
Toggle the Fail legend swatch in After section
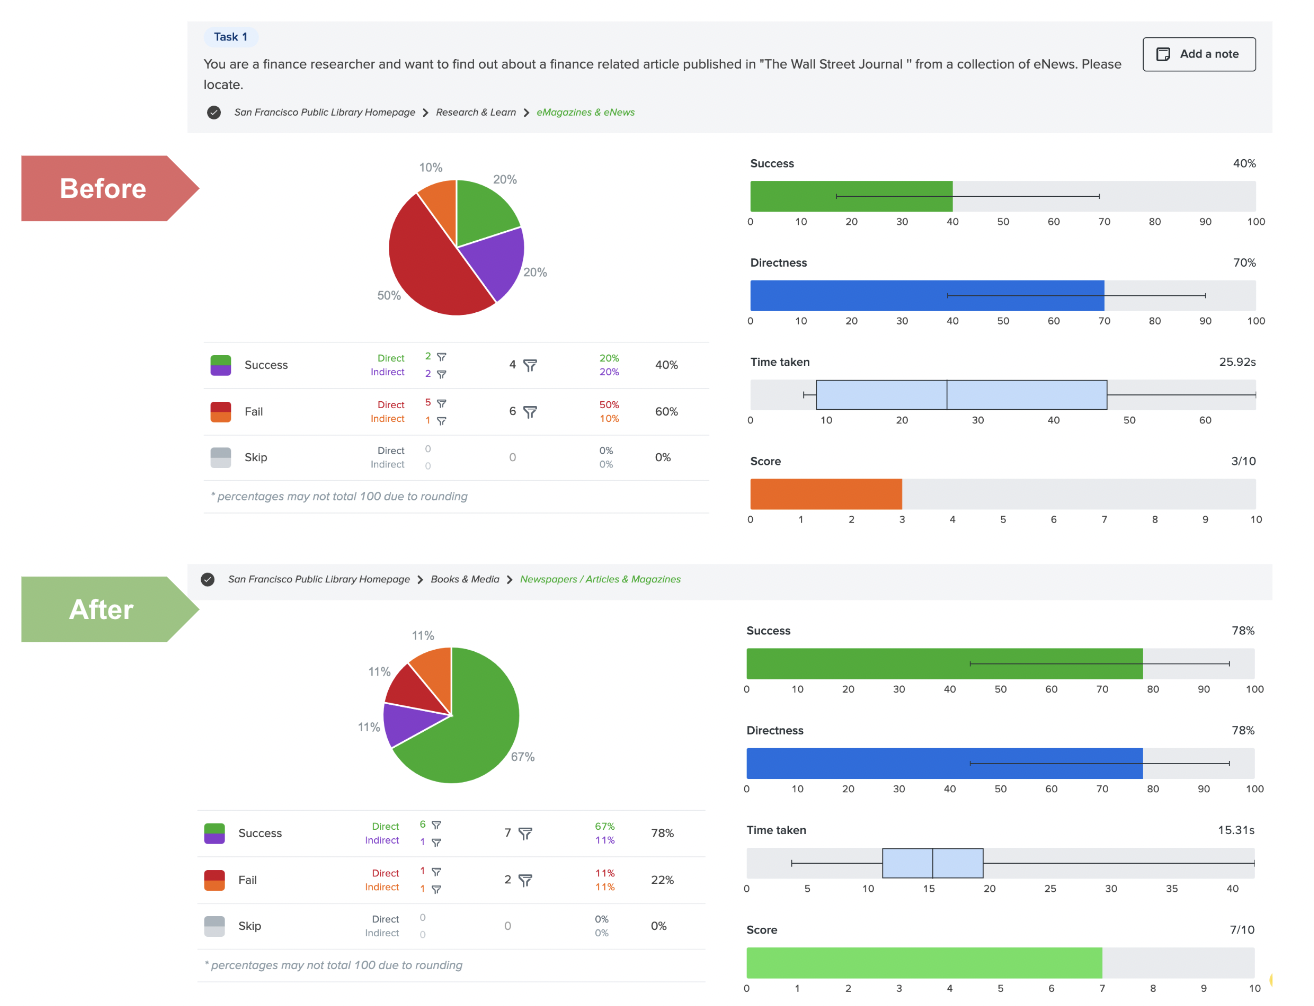[215, 880]
